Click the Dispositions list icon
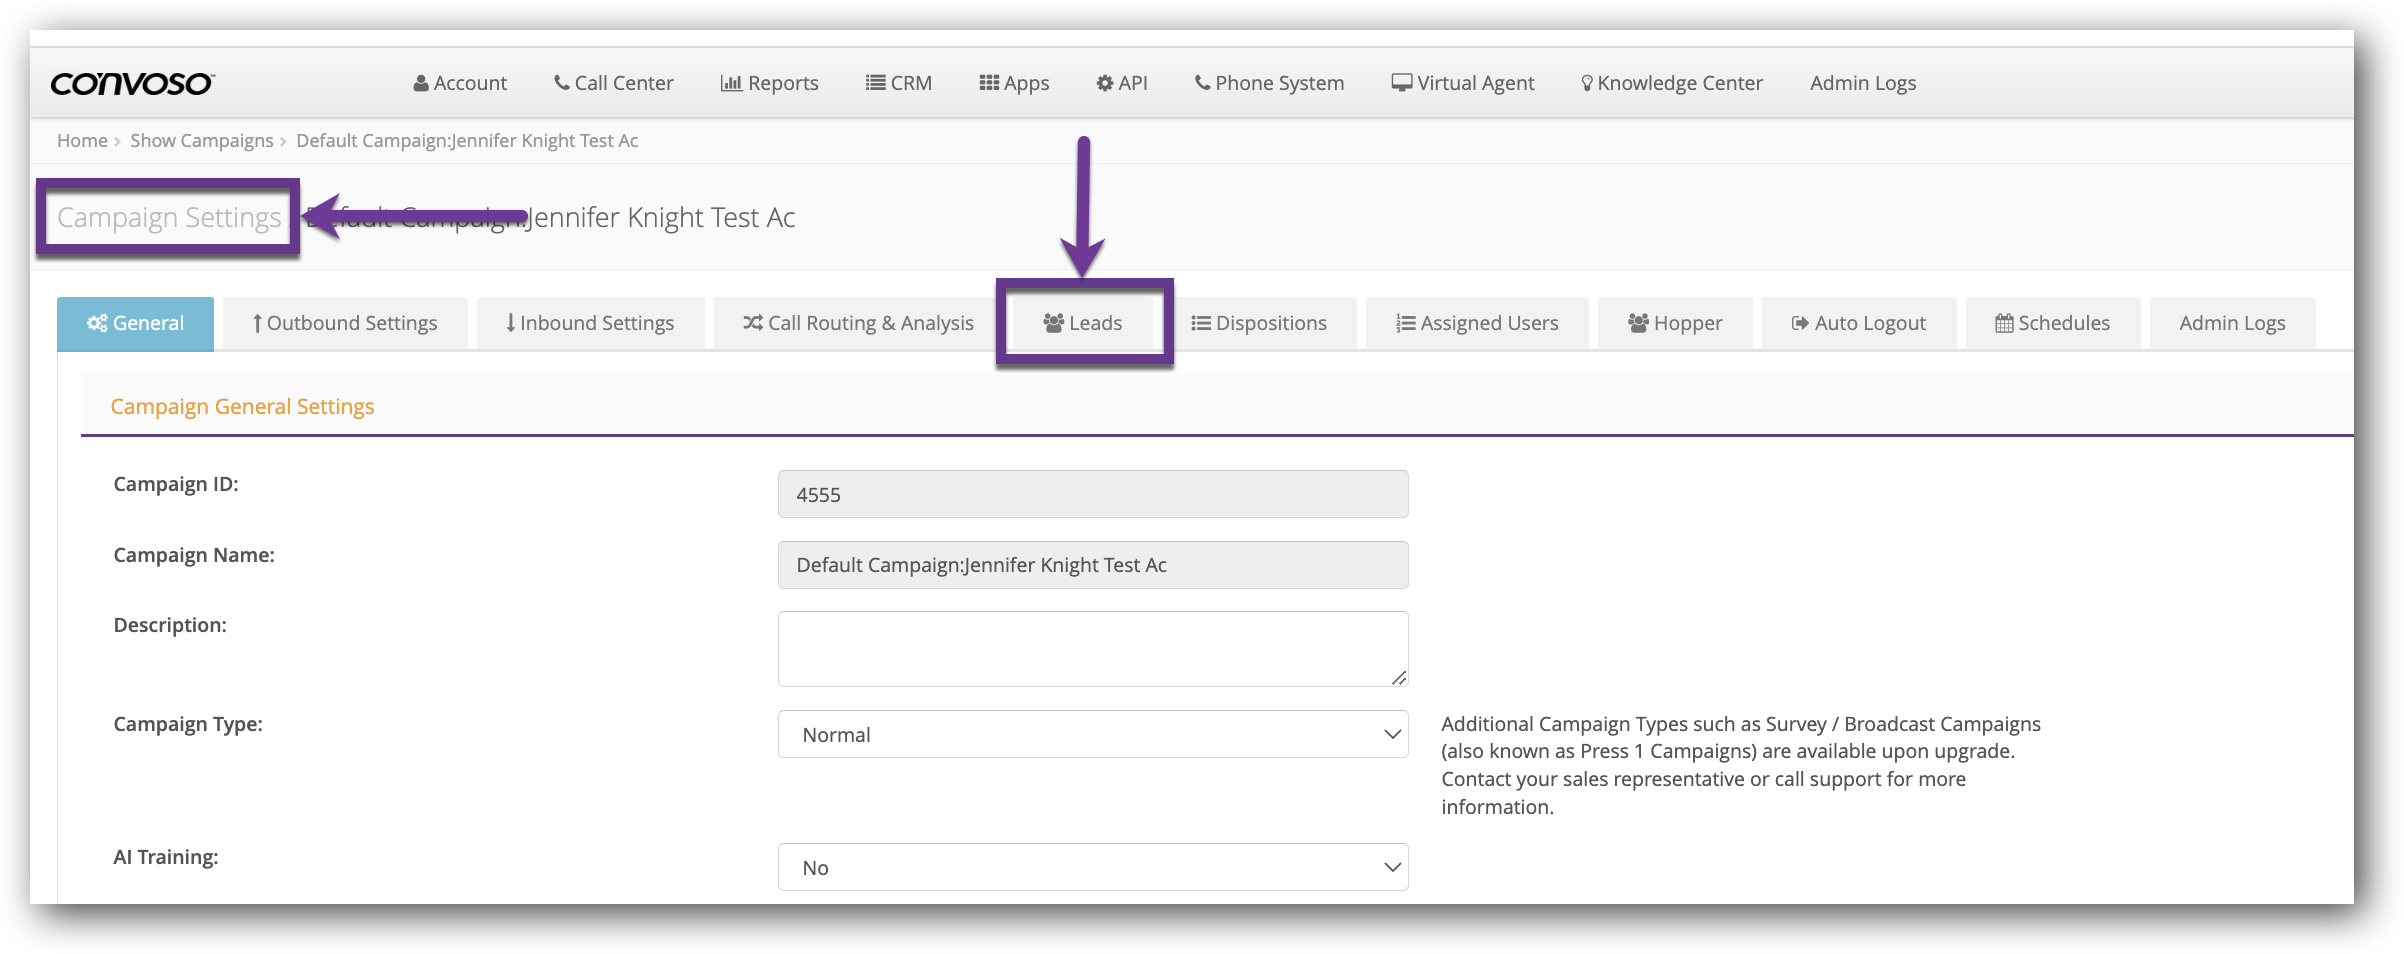2404x954 pixels. (x=1201, y=323)
